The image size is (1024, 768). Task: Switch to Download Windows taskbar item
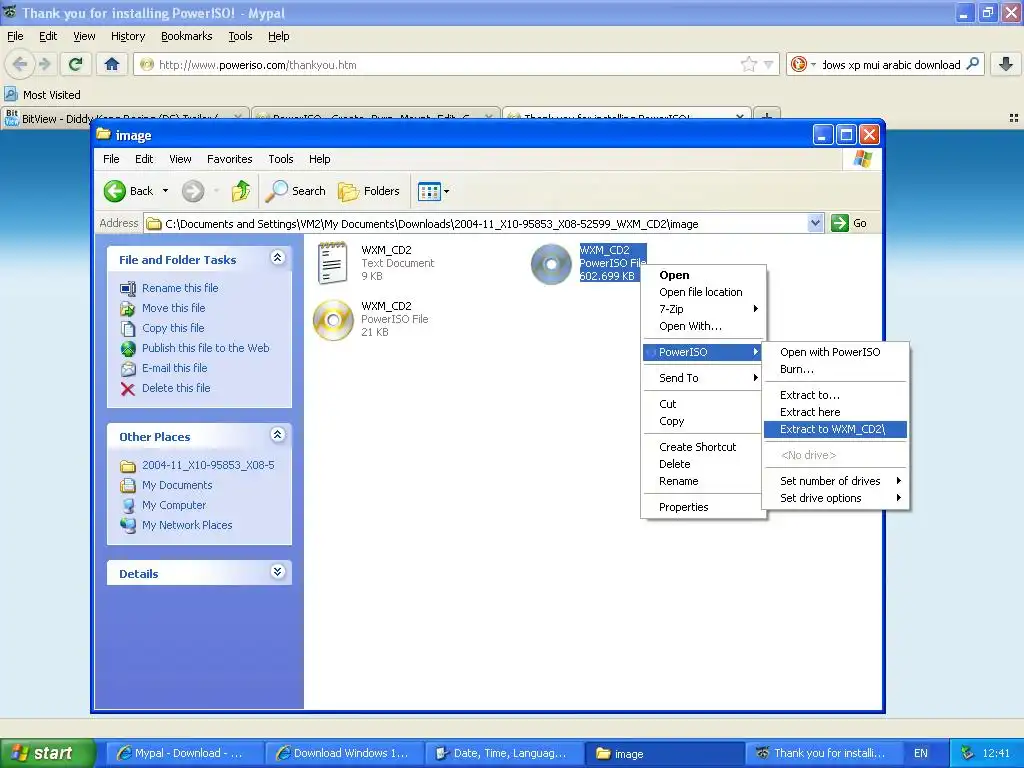344,753
